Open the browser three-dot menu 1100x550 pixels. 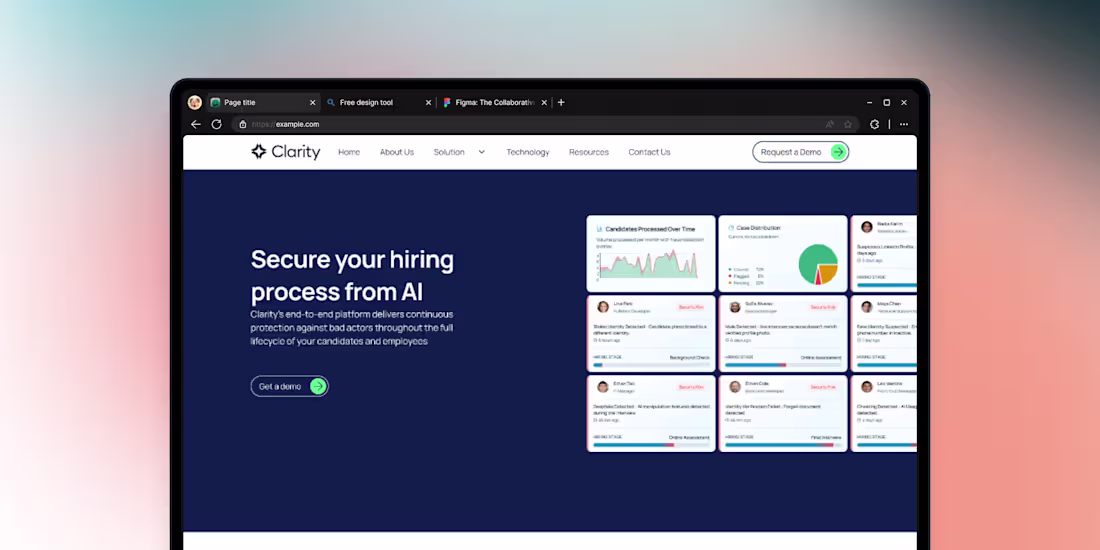tap(904, 124)
